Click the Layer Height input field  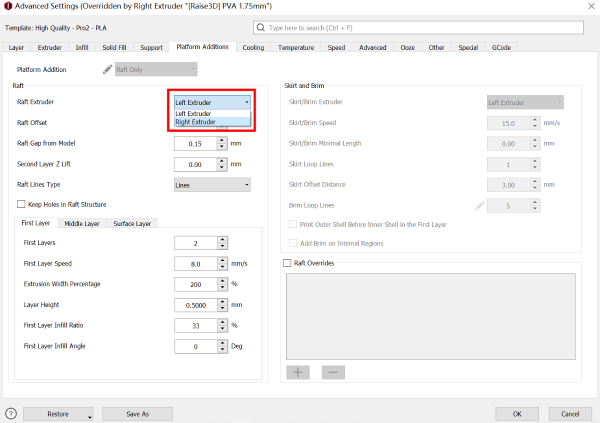coord(200,305)
